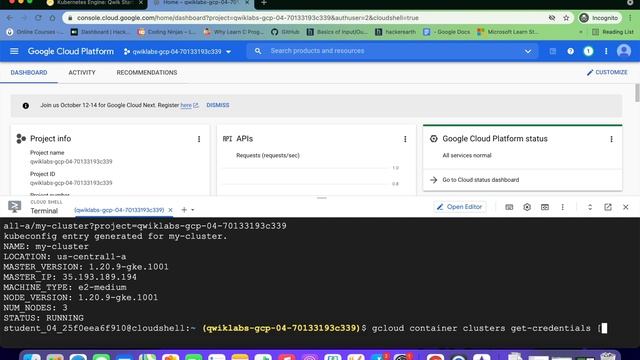Open the navigation hamburger menu
Viewport: 640px width, 360px height.
click(x=14, y=51)
